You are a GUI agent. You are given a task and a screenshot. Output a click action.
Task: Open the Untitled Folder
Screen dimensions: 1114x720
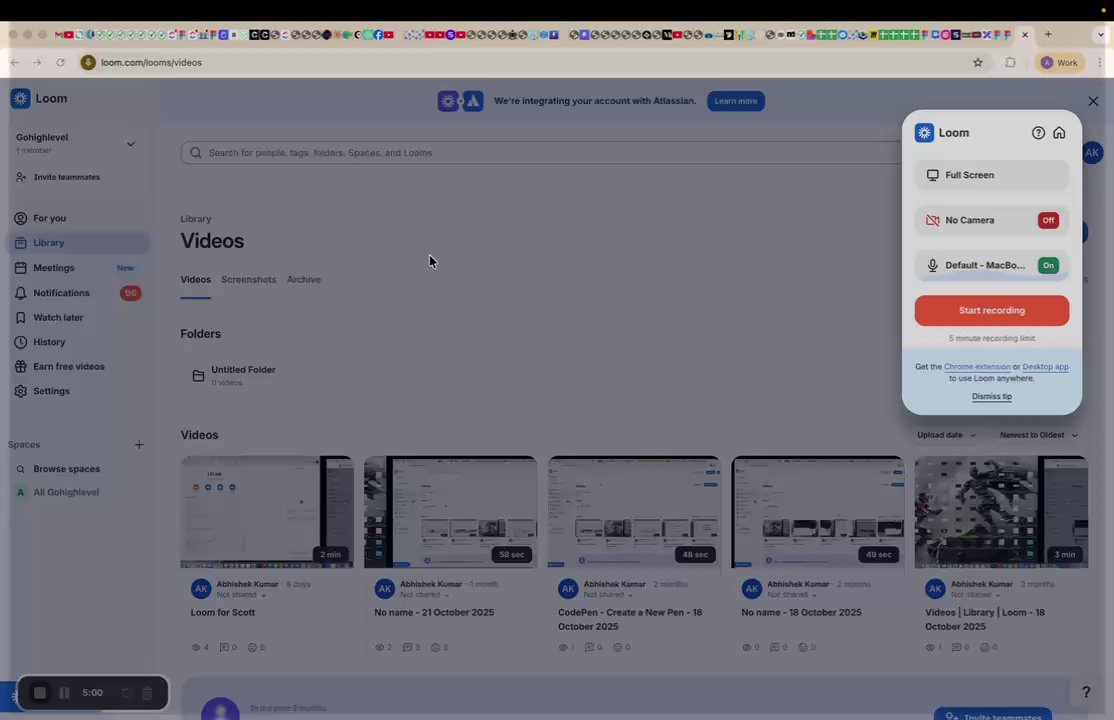pos(266,375)
